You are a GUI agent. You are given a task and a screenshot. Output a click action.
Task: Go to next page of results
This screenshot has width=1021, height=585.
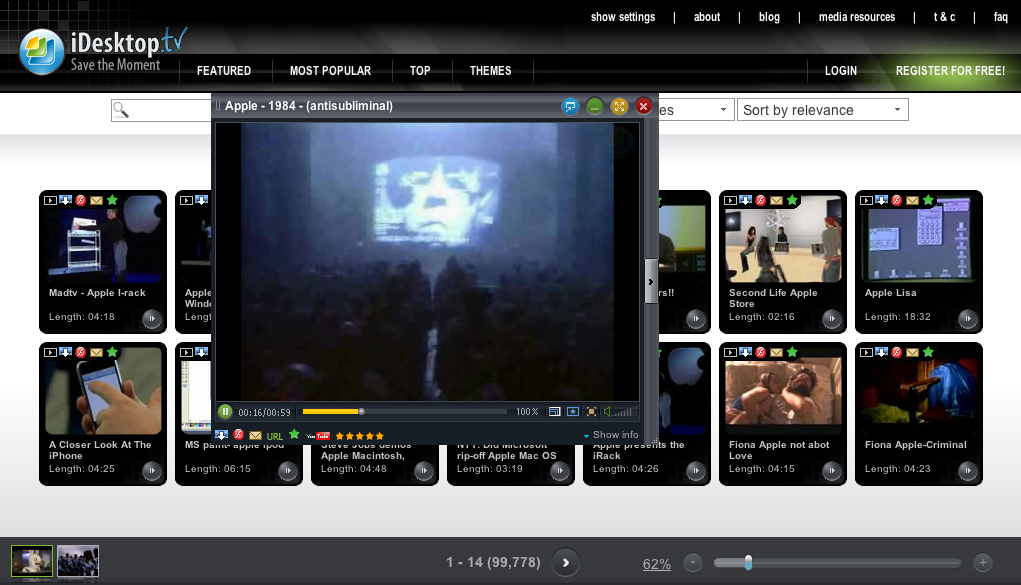[565, 562]
